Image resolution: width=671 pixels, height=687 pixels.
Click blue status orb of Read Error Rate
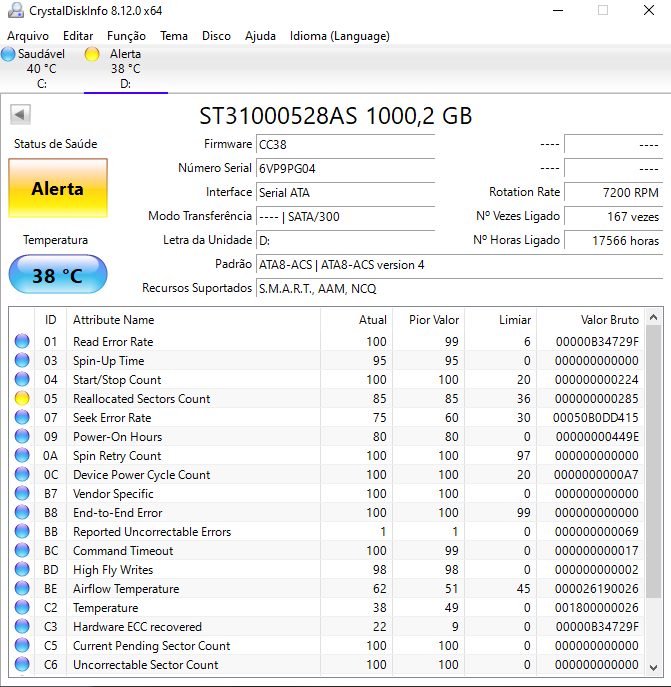coord(22,341)
